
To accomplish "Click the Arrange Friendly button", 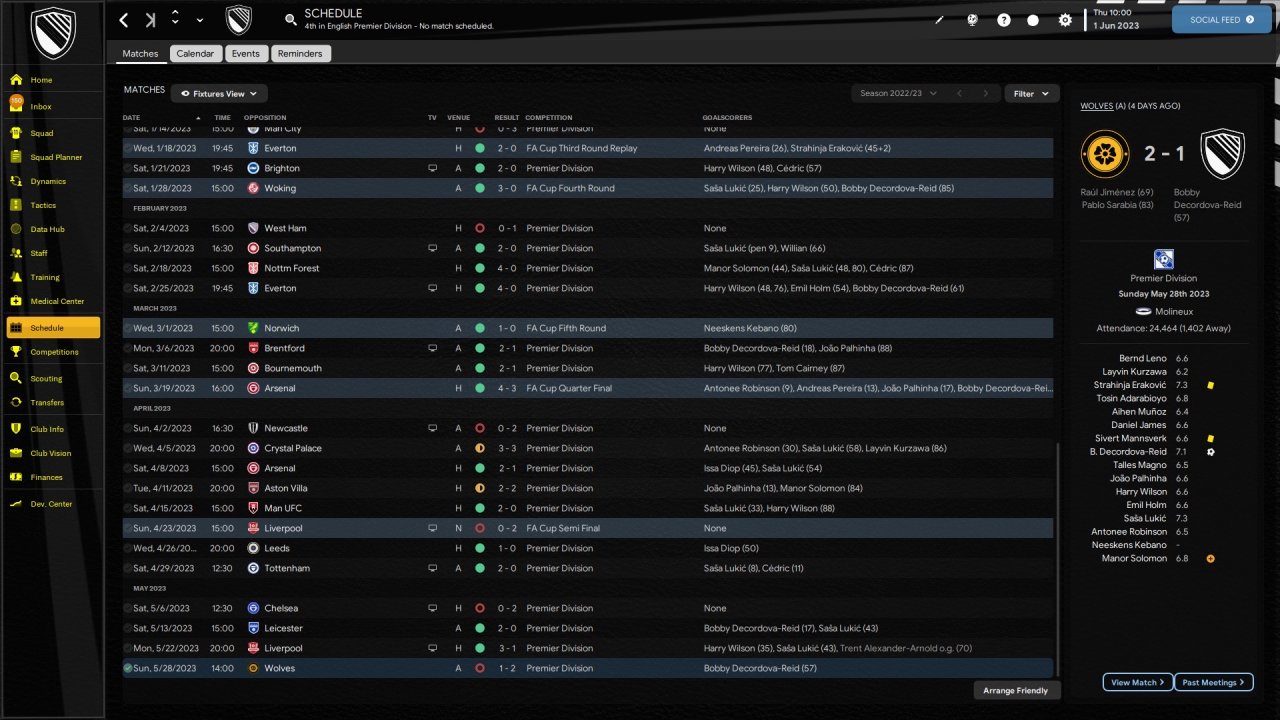I will coord(1016,690).
